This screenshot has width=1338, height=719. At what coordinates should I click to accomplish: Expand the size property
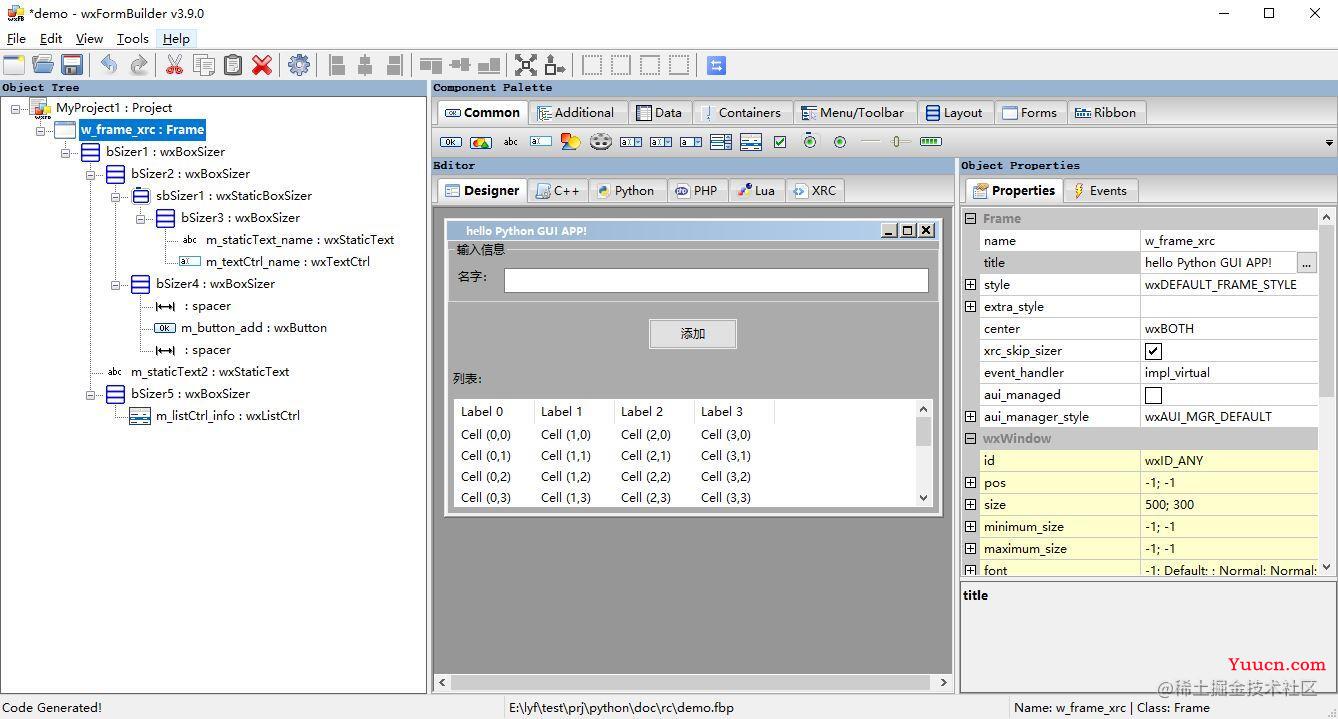(970, 505)
